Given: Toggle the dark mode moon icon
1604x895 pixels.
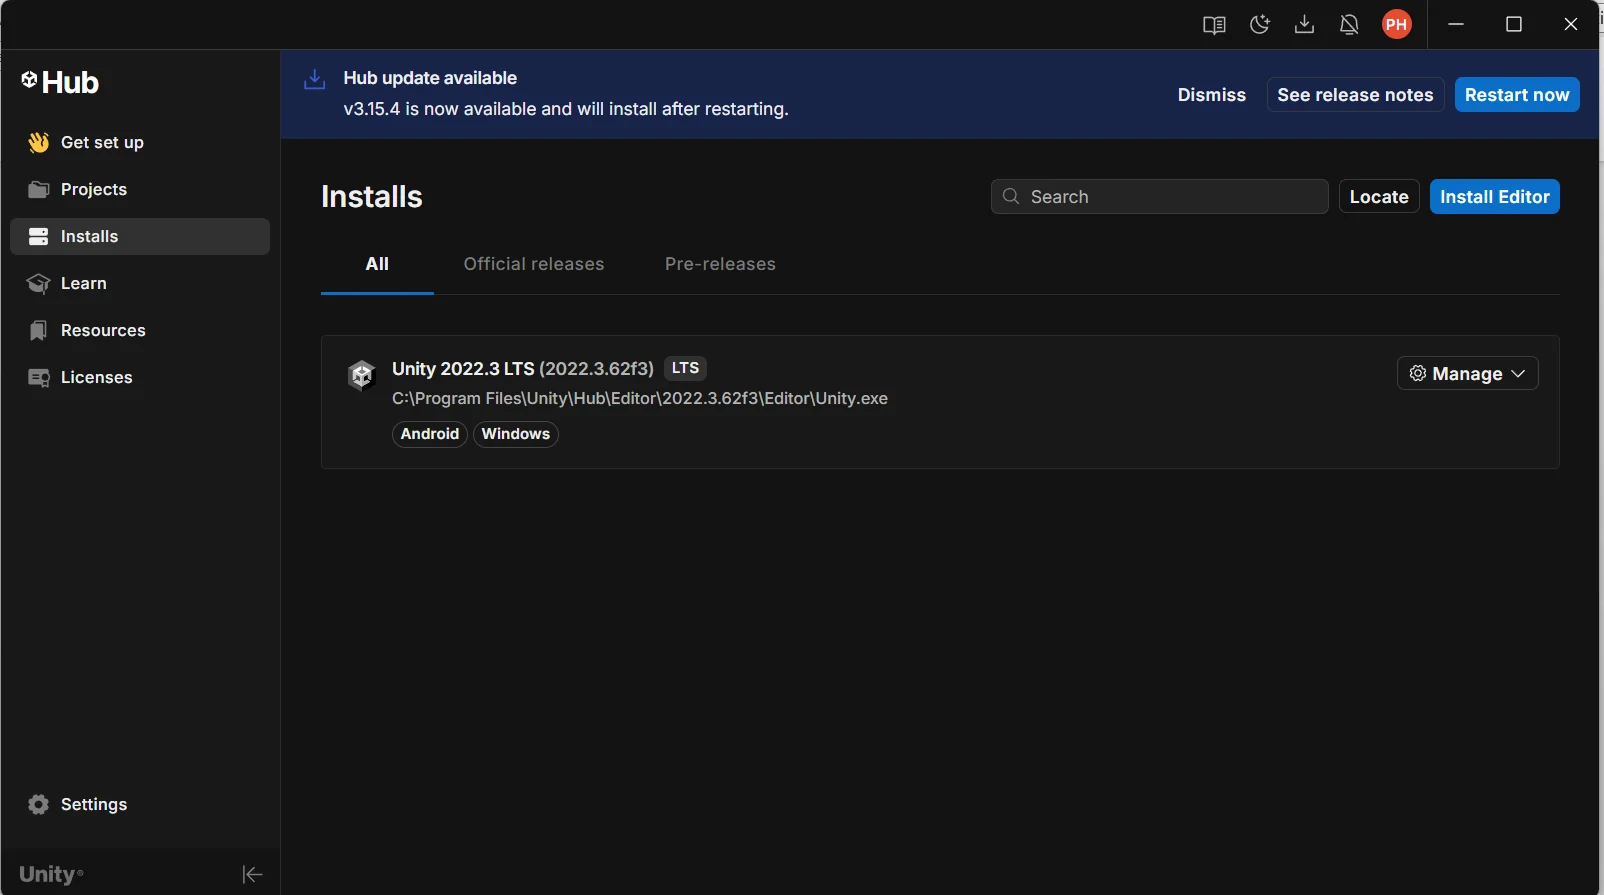Looking at the screenshot, I should click(x=1260, y=25).
